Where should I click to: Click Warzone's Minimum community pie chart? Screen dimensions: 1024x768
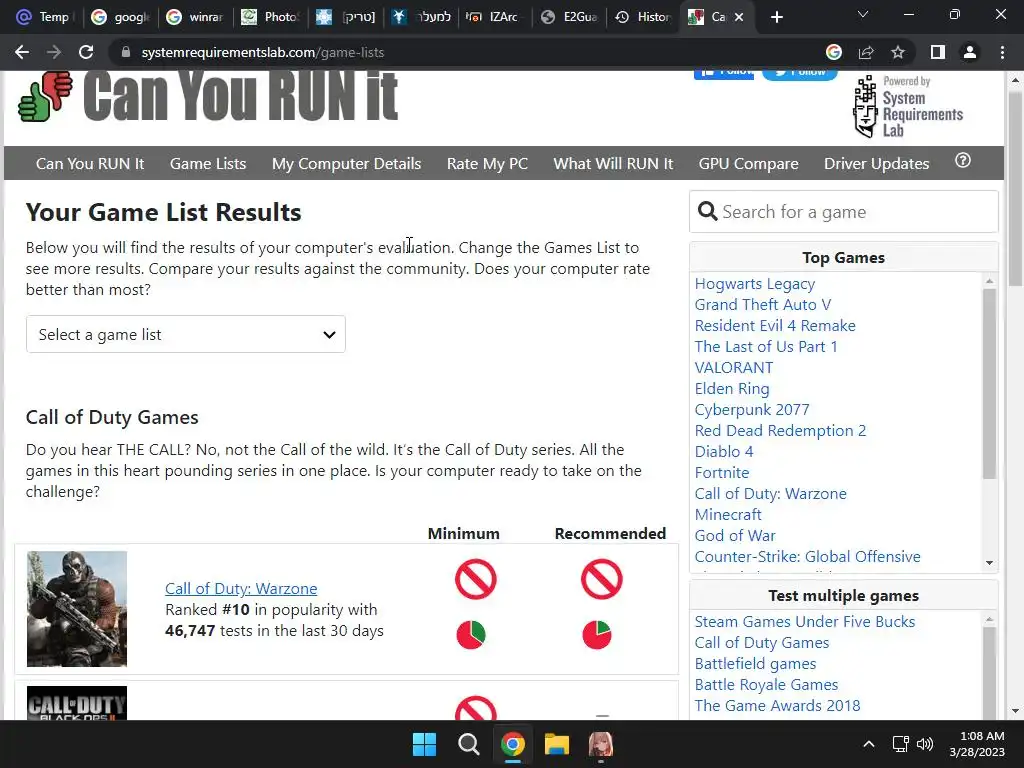(x=471, y=635)
